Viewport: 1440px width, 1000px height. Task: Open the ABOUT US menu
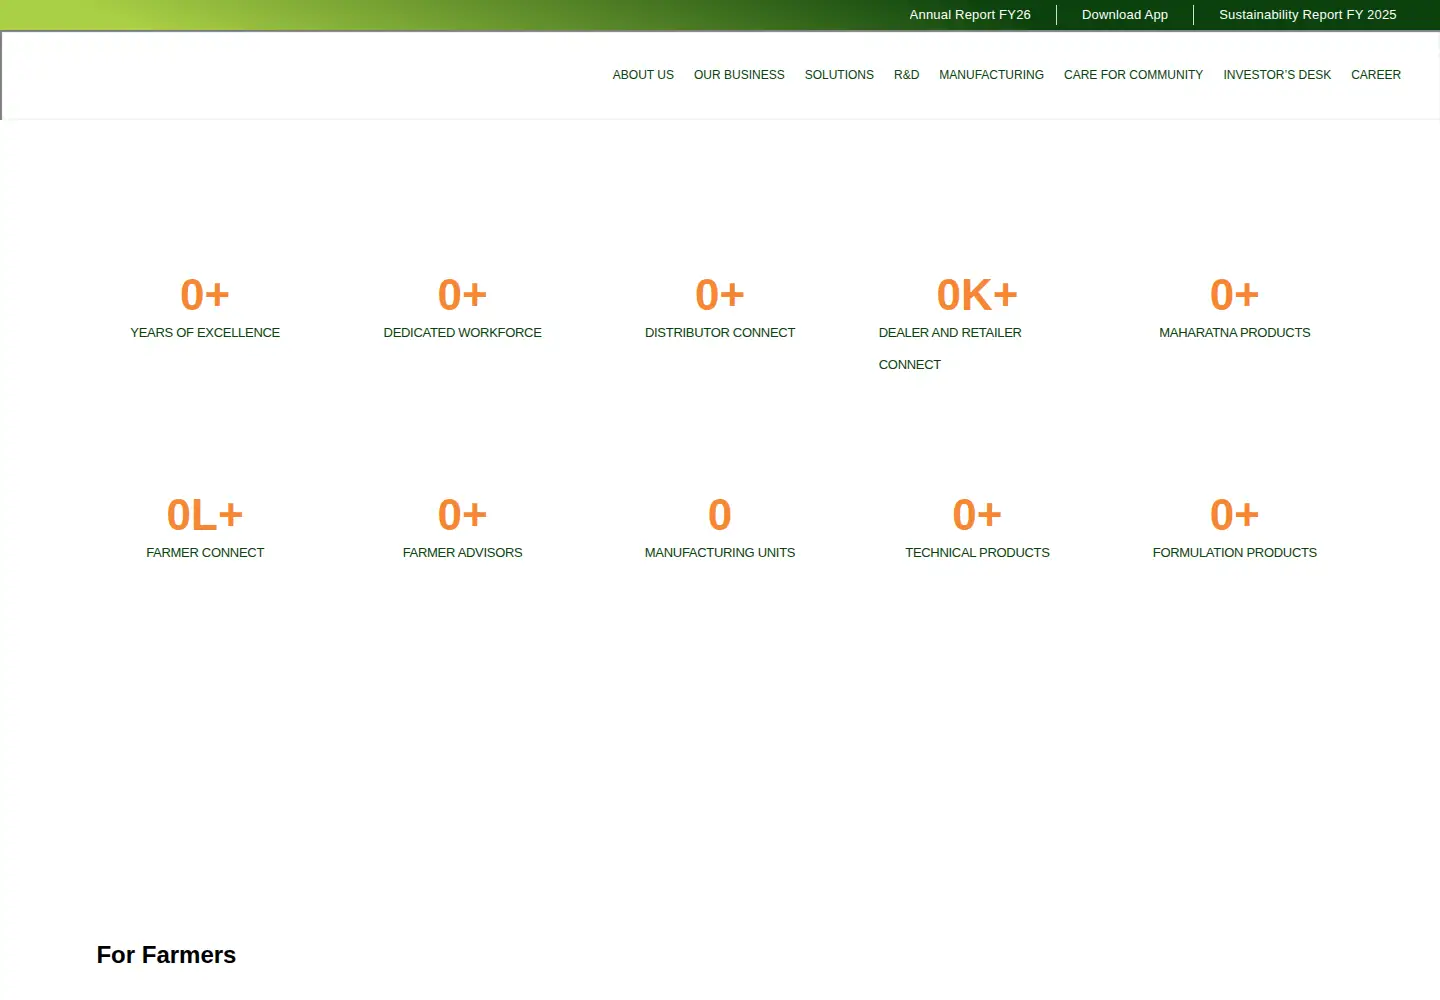643,75
